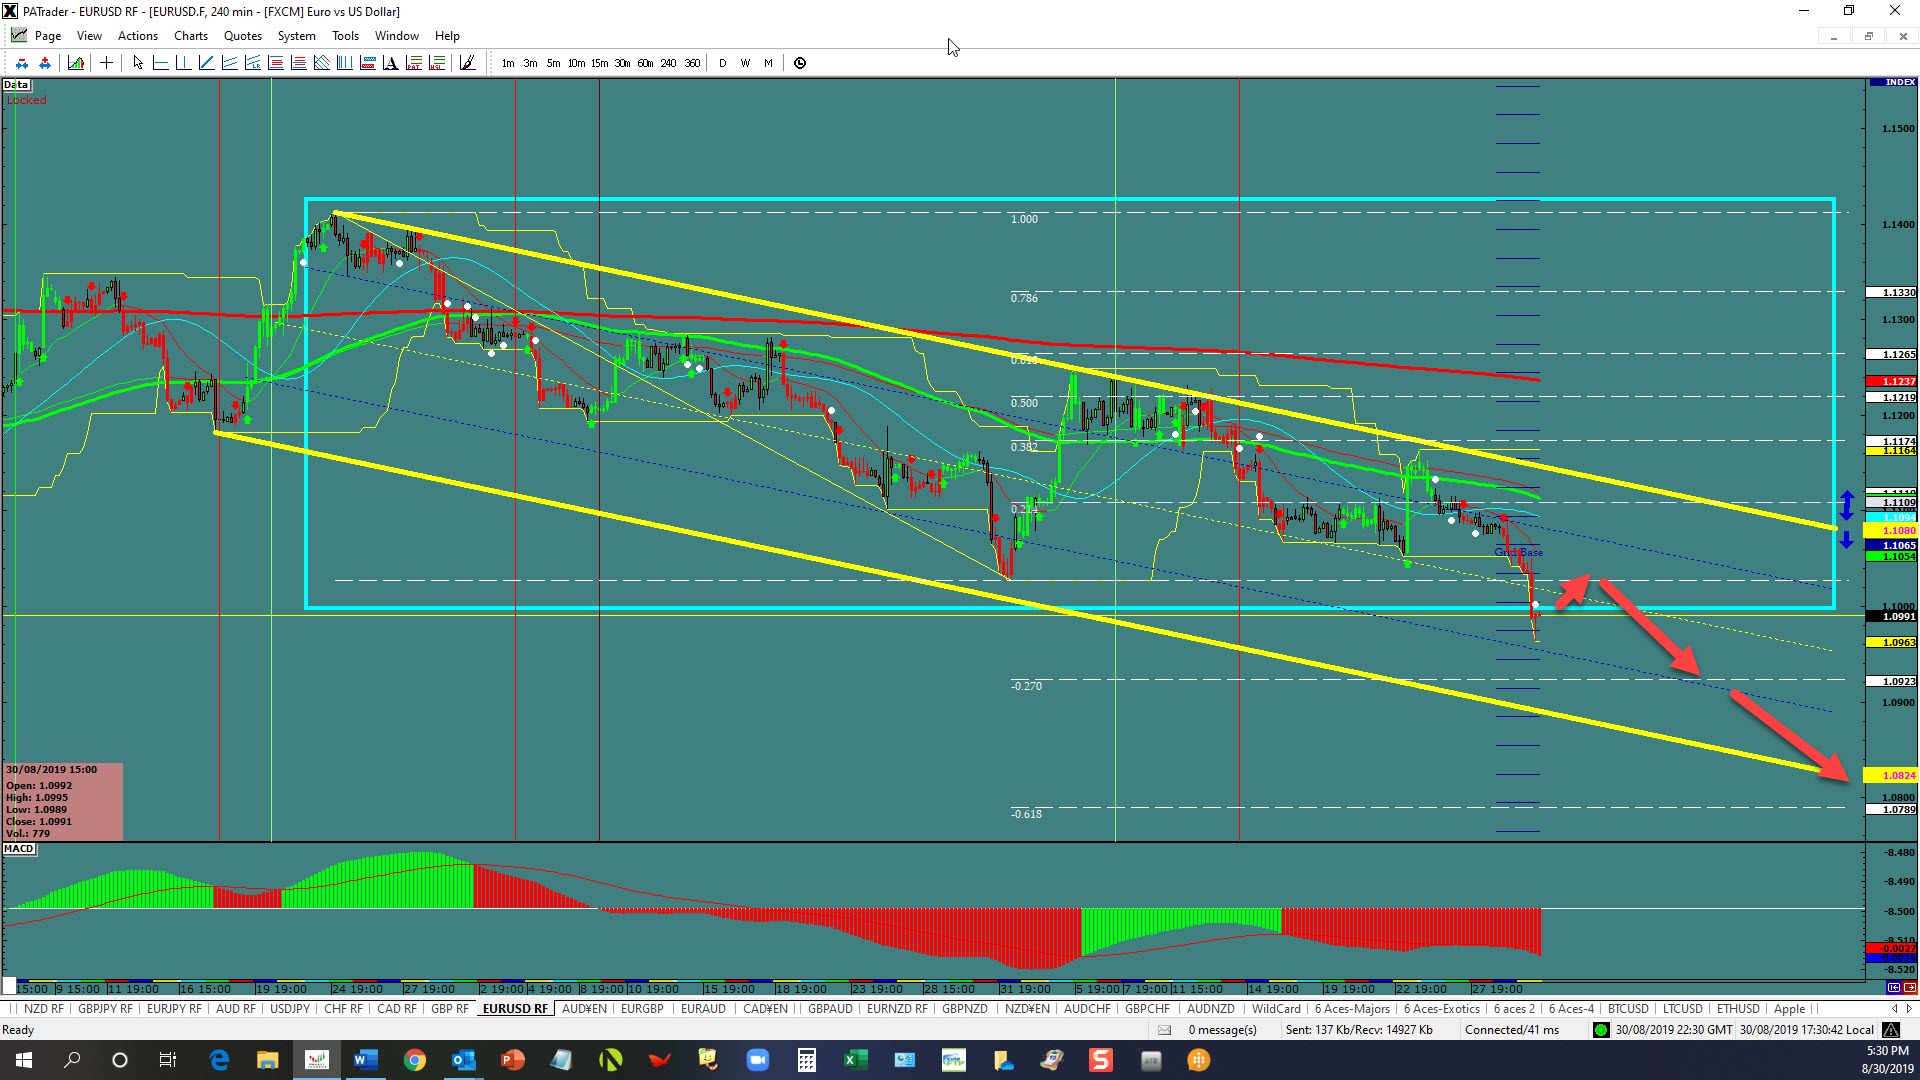Open the Charts menu
Viewport: 1920px width, 1080px height.
point(190,36)
